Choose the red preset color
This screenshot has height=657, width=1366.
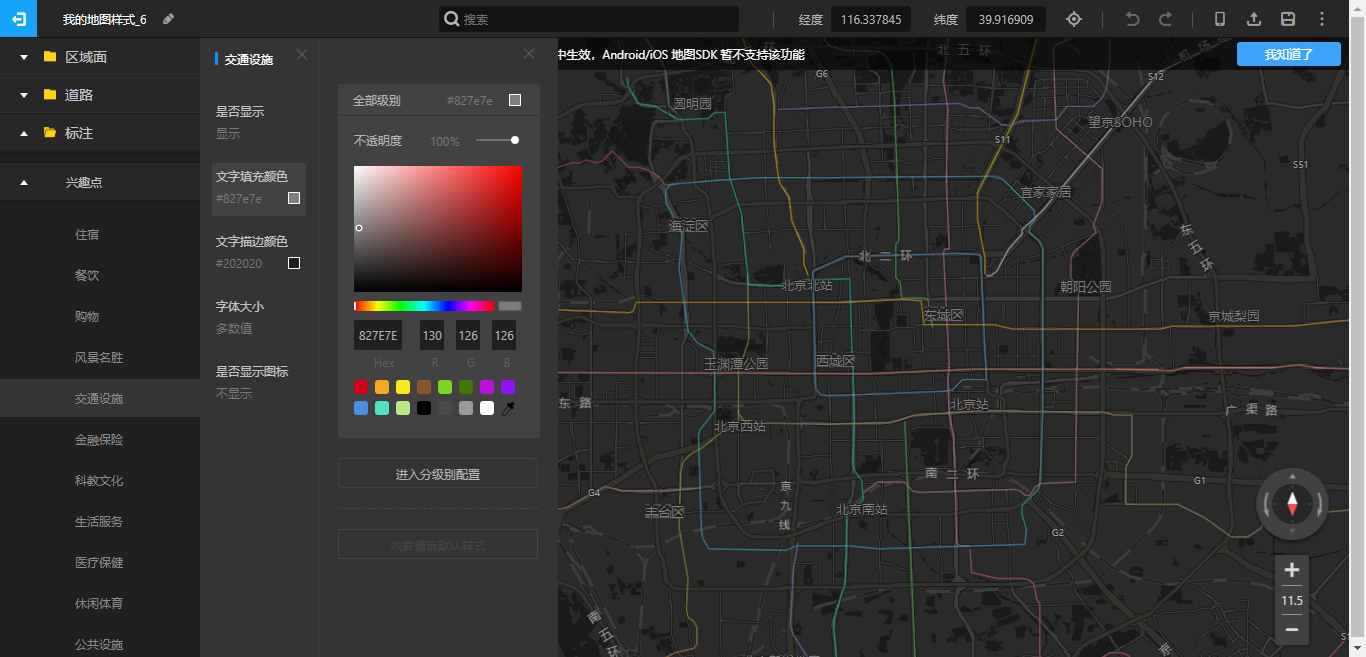click(x=361, y=387)
